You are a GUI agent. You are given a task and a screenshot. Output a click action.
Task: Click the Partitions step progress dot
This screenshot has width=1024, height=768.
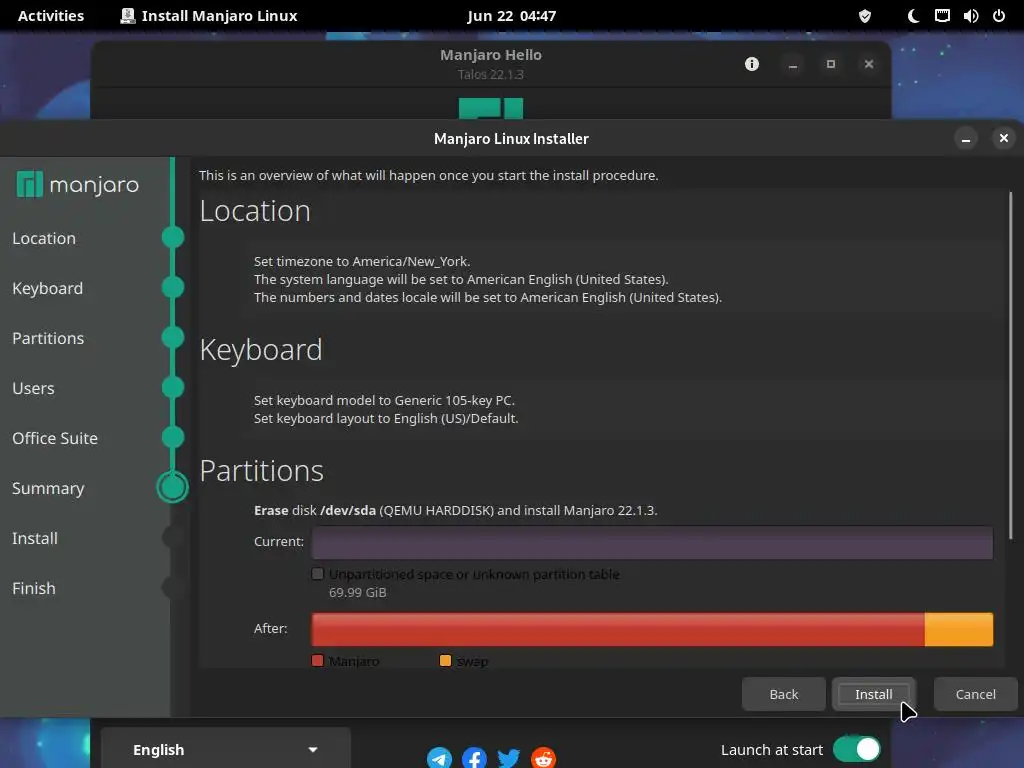click(172, 337)
